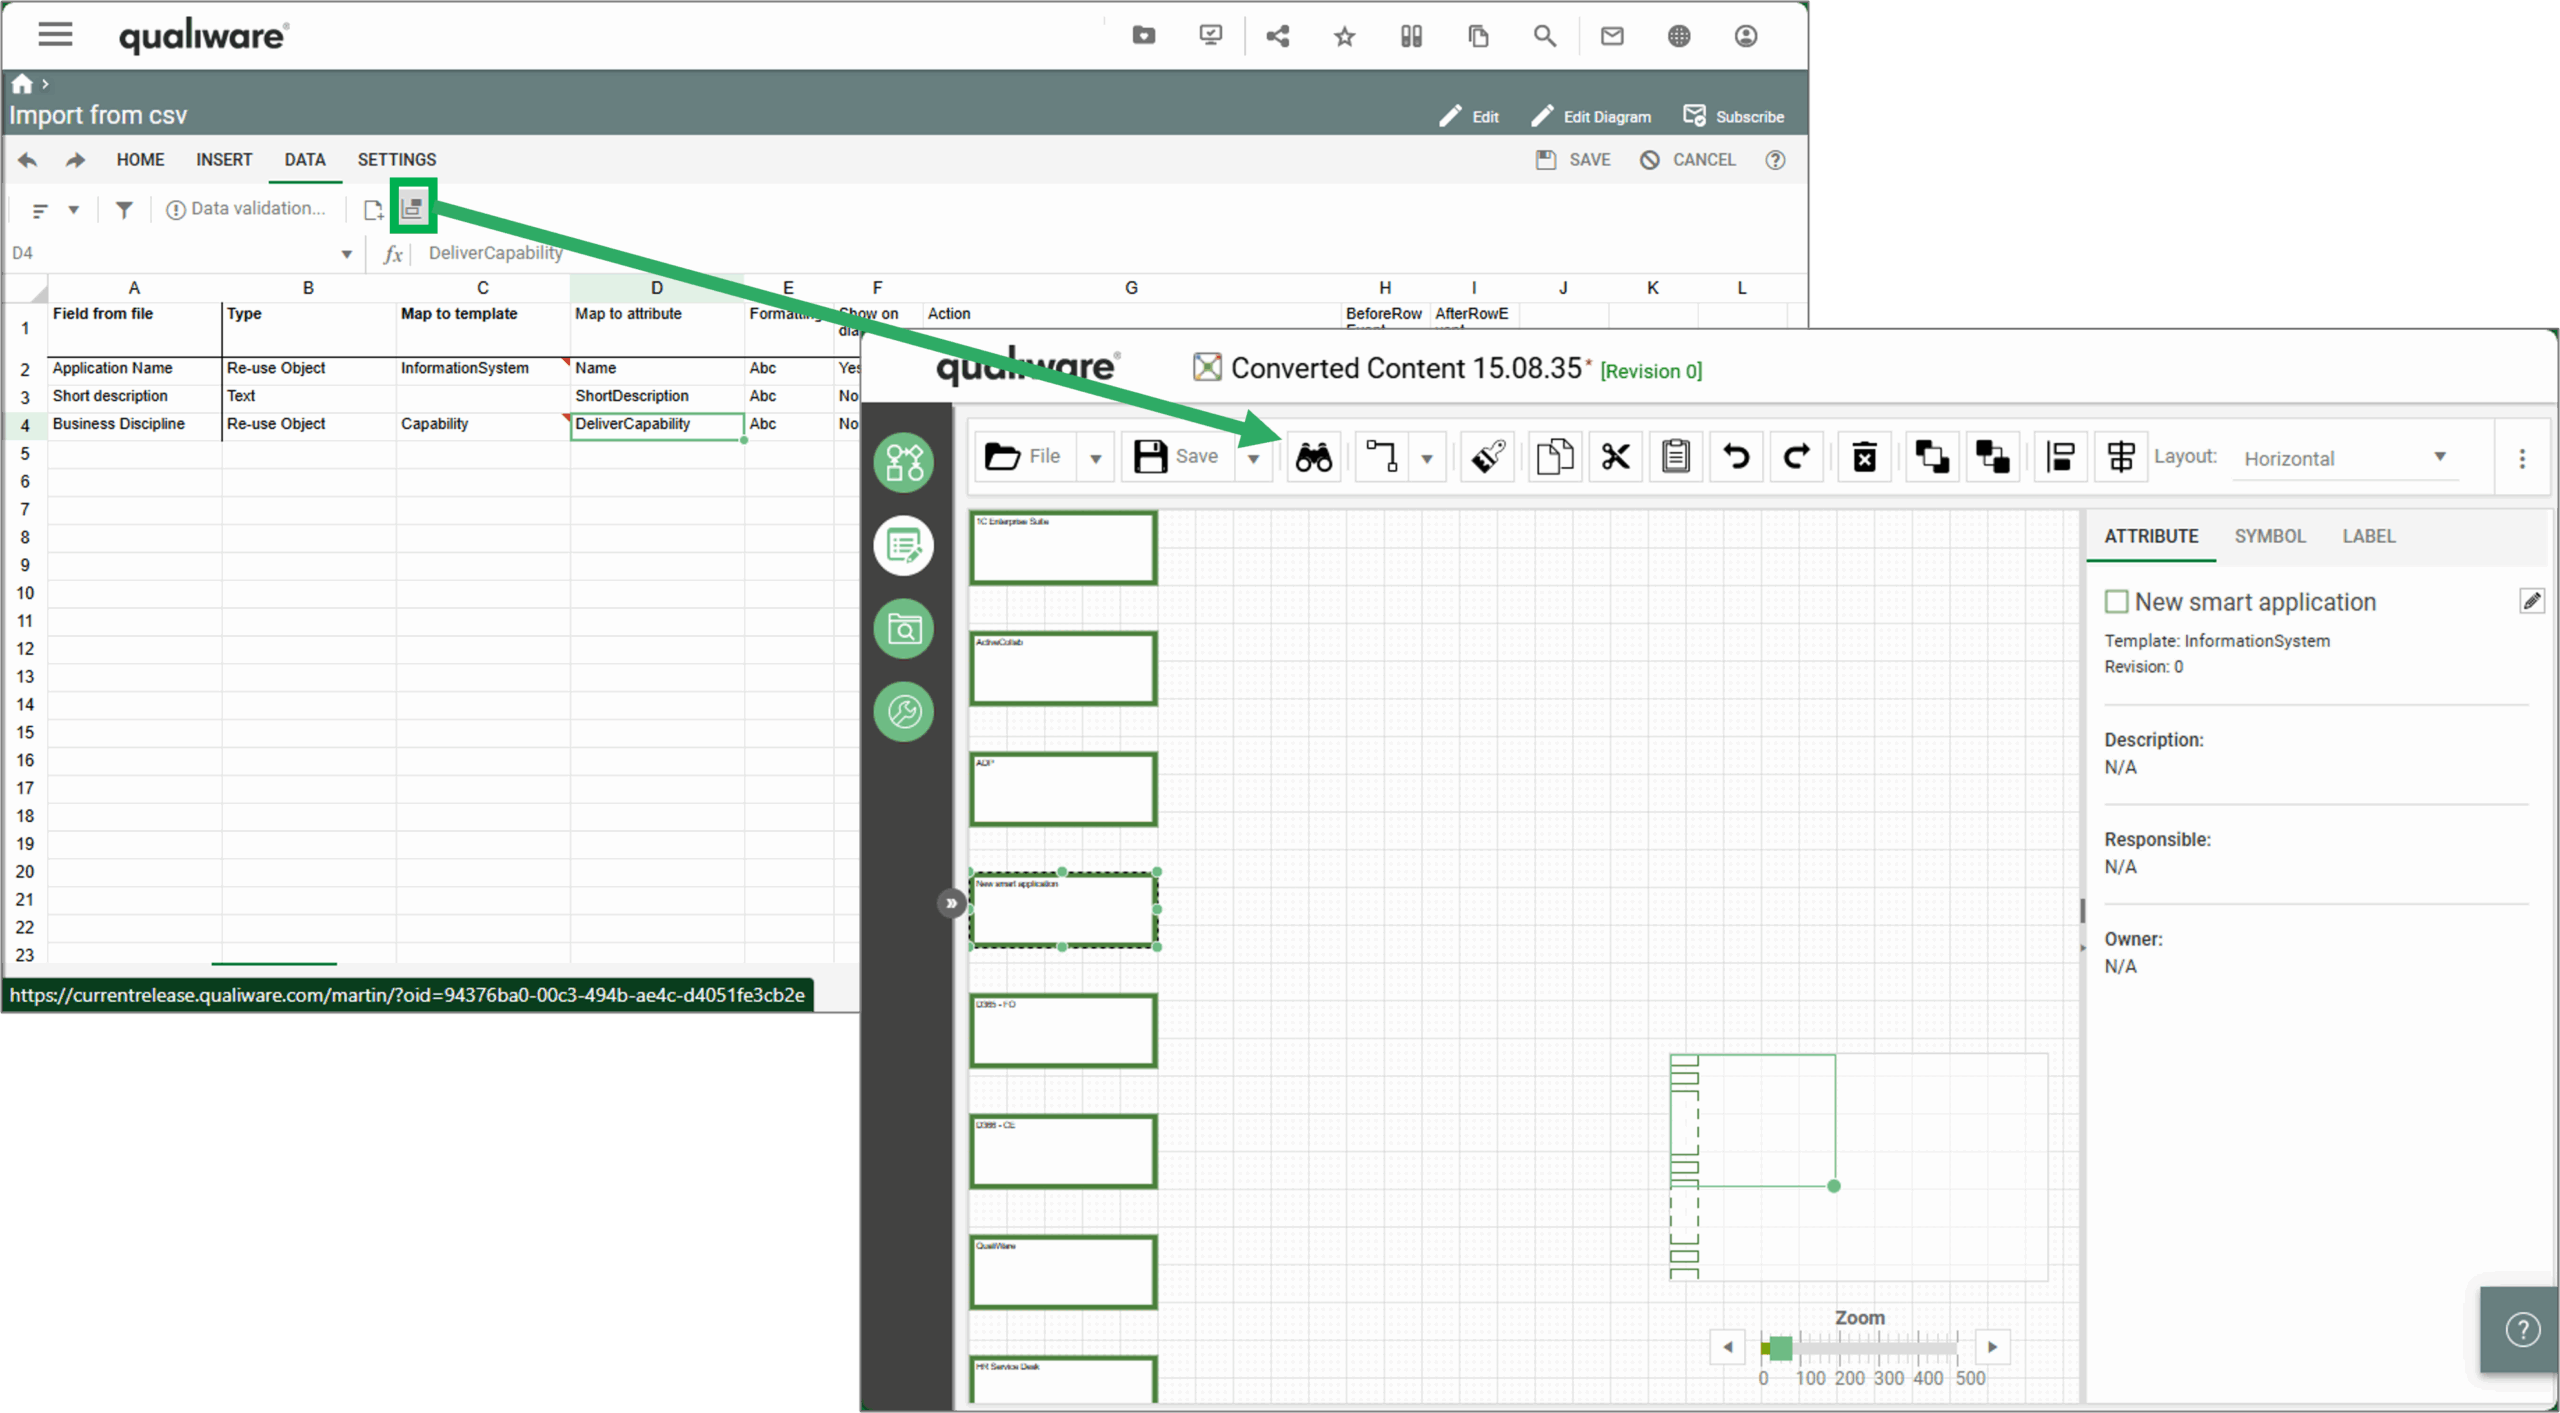The height and width of the screenshot is (1413, 2560).
Task: Open the search repository sidebar icon
Action: click(x=904, y=629)
